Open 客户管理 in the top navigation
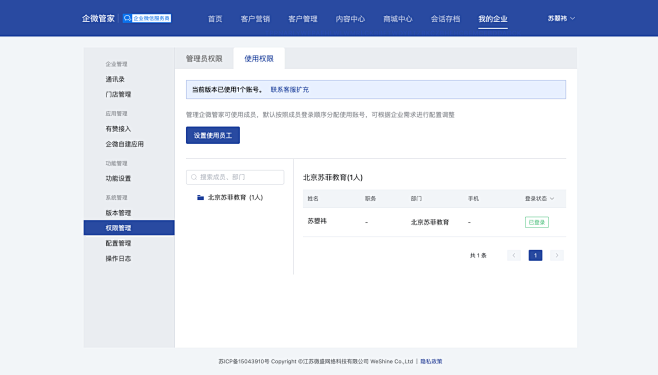Image resolution: width=658 pixels, height=375 pixels. pyautogui.click(x=303, y=19)
